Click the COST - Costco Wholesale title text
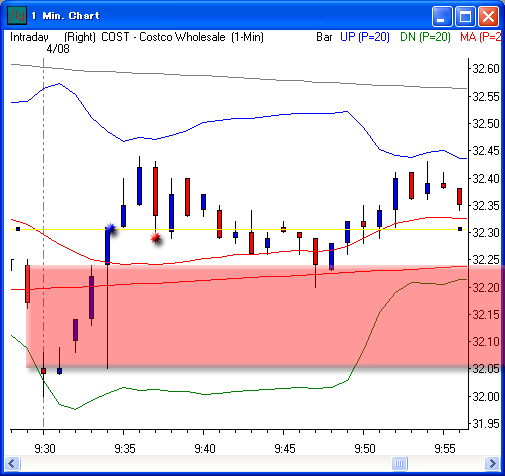This screenshot has width=505, height=476. [163, 37]
